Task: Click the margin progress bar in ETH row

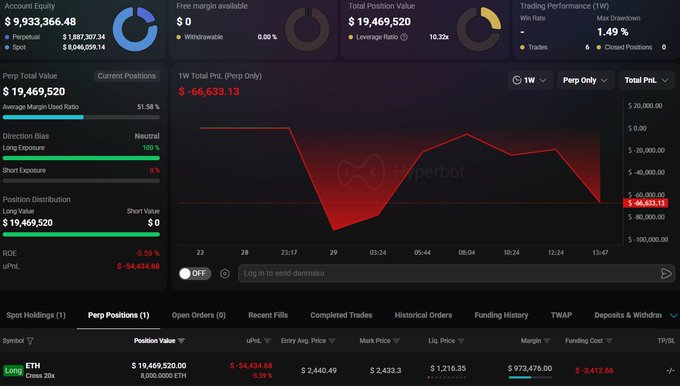Action: pyautogui.click(x=530, y=377)
